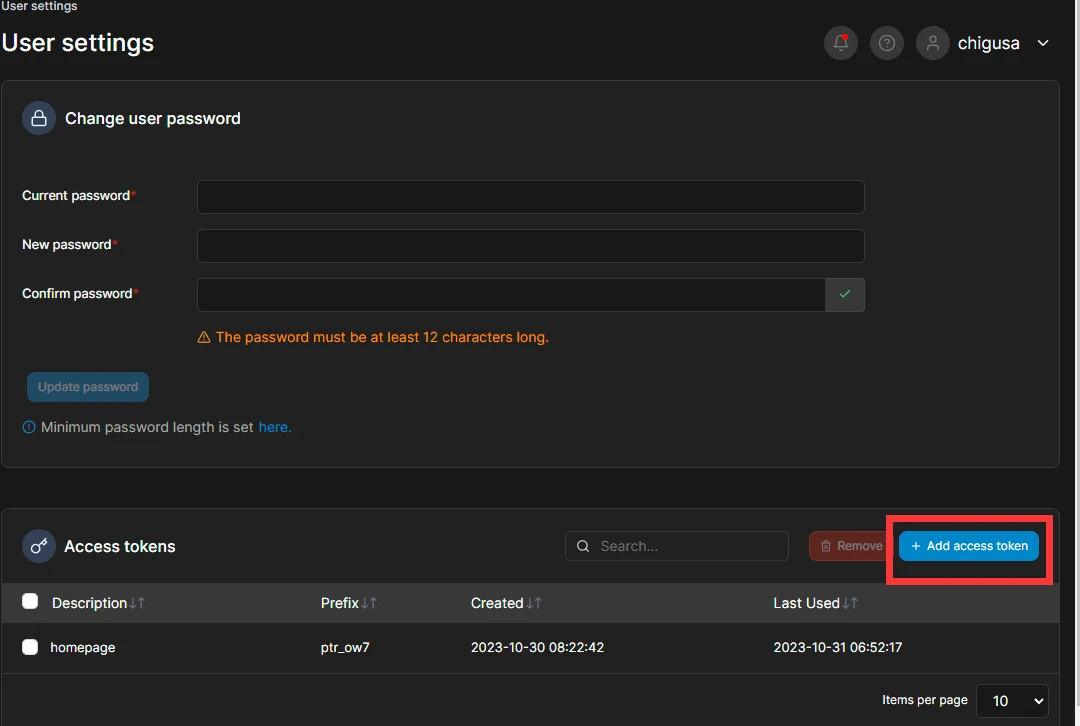The image size is (1080, 726).
Task: Click the info icon beside Minimum password length
Action: point(29,427)
